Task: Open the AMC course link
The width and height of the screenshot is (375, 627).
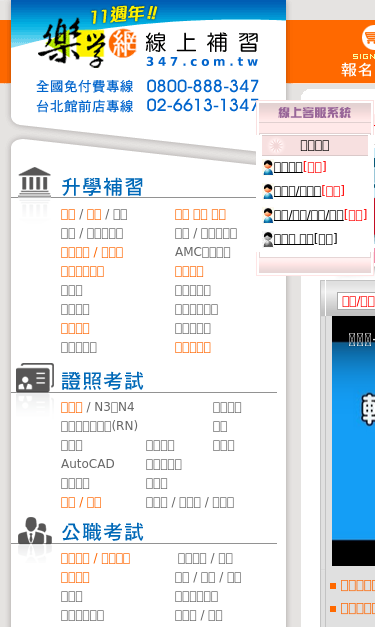Action: [x=202, y=252]
